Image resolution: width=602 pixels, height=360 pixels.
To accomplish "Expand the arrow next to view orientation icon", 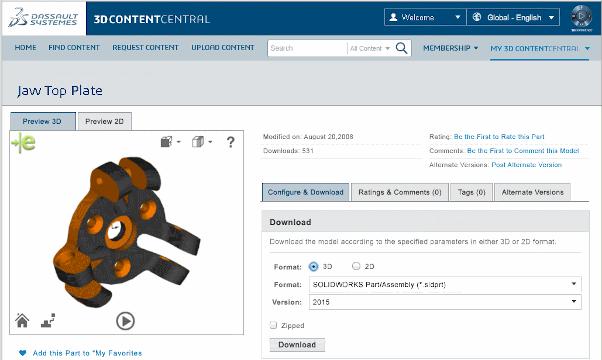I will pos(210,142).
